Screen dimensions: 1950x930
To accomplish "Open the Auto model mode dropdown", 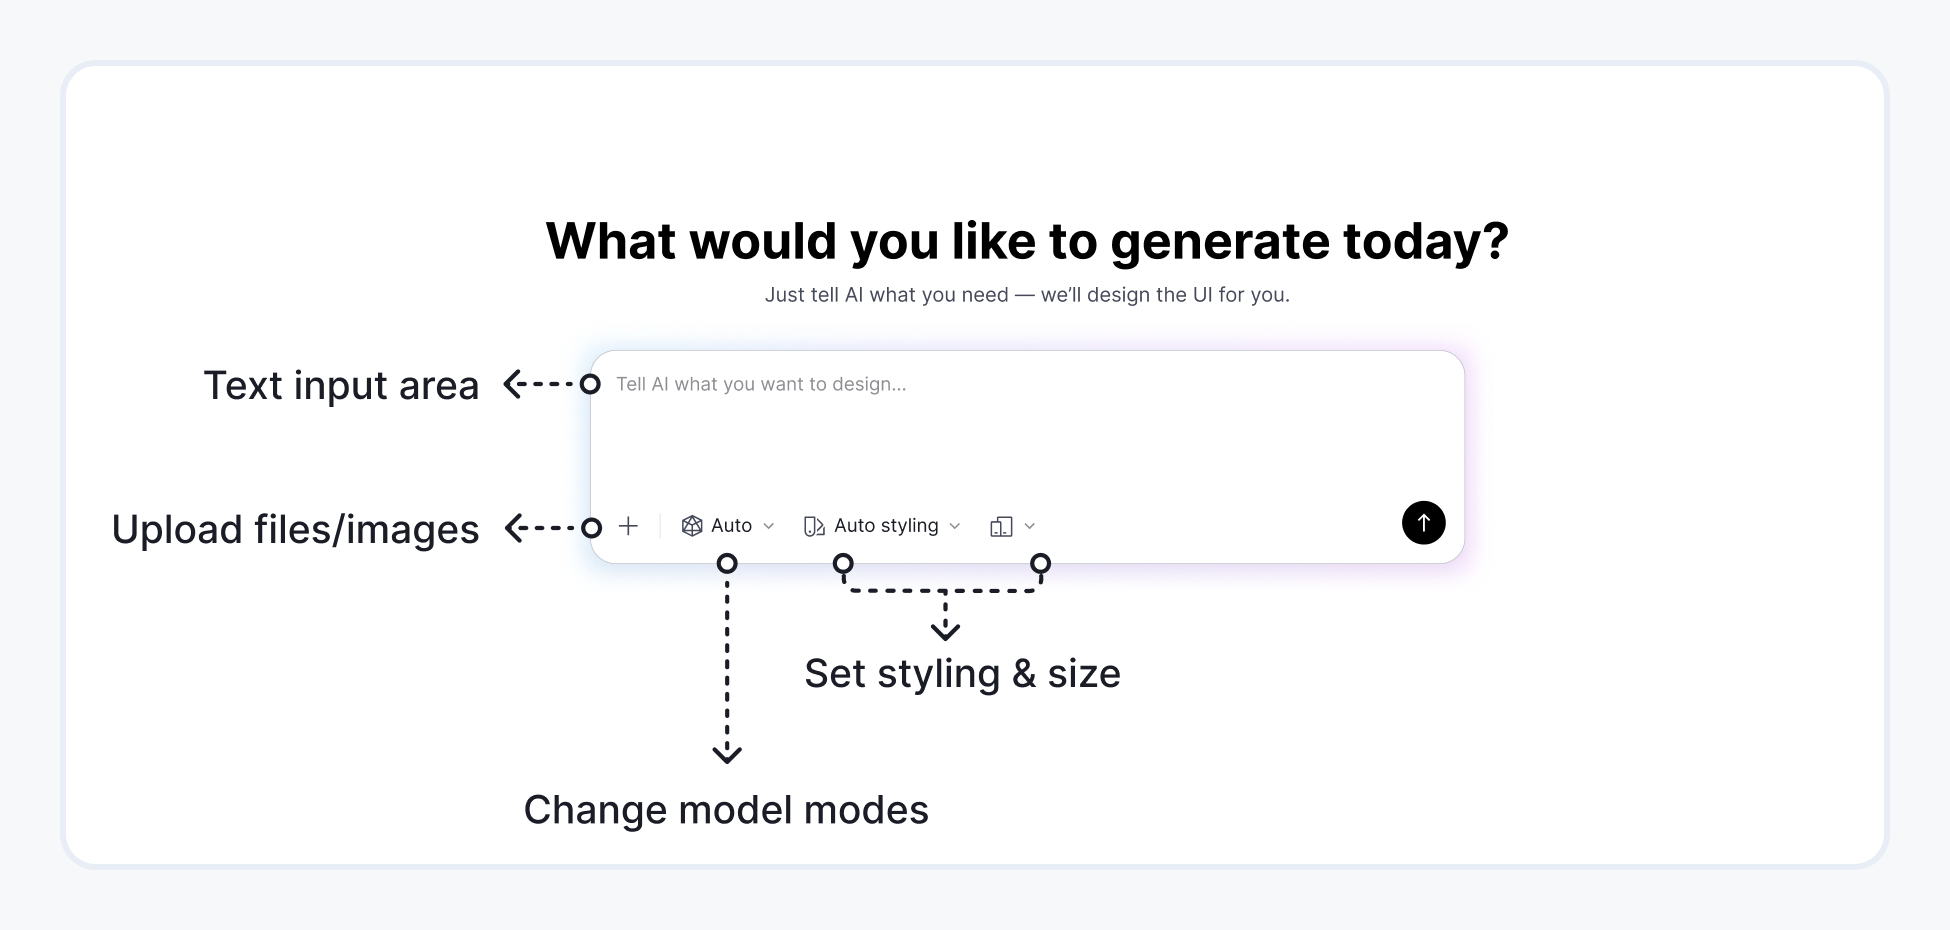I will pos(769,525).
